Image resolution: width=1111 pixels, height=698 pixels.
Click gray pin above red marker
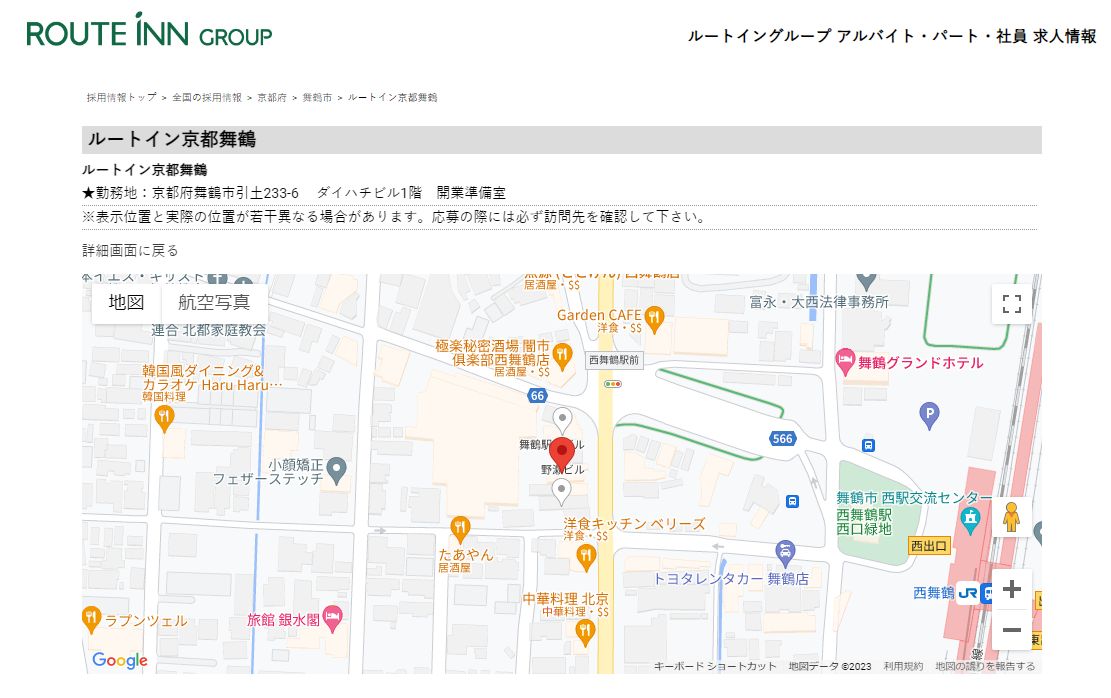(563, 421)
